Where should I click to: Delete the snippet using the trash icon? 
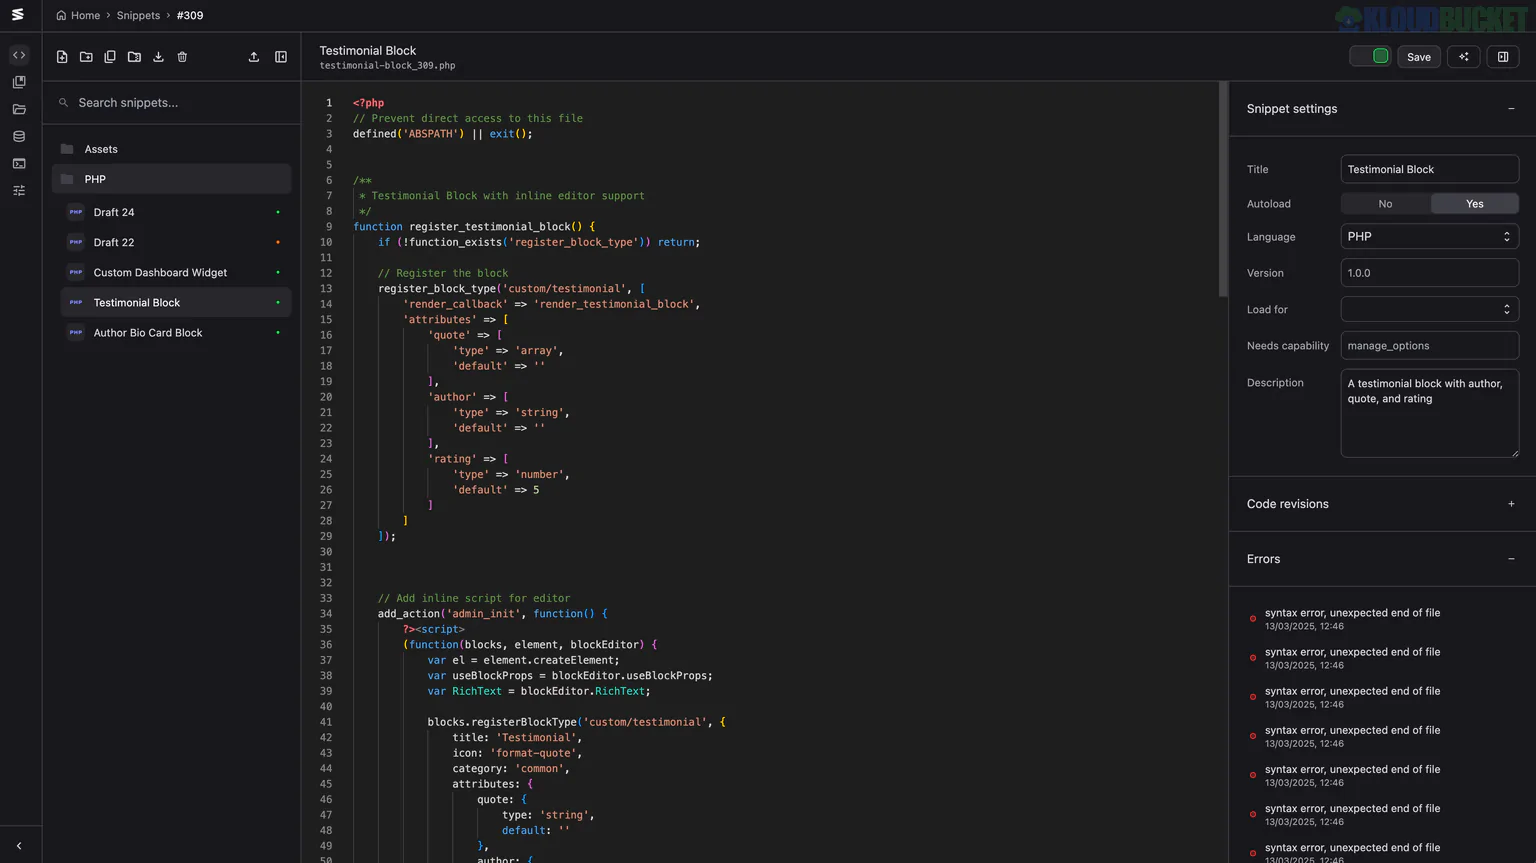[182, 57]
